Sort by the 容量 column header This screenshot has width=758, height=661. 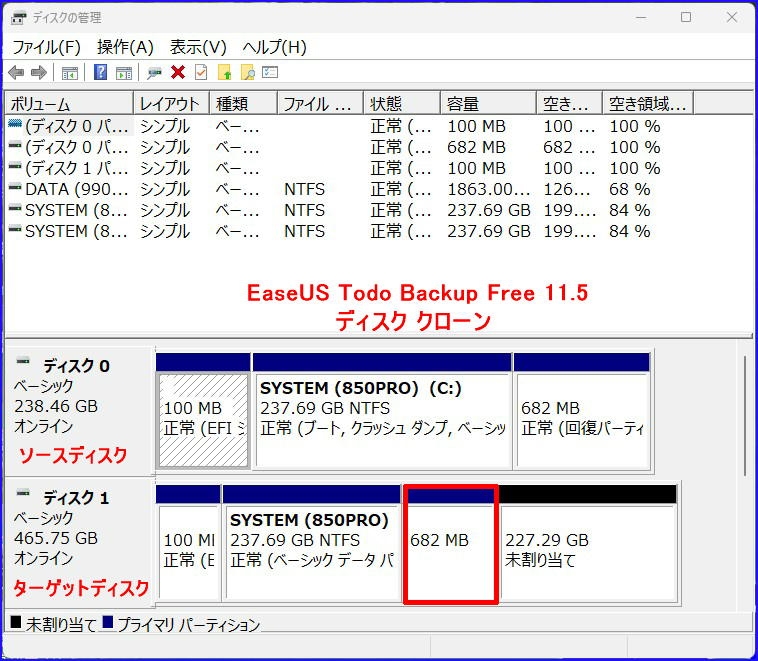point(488,103)
